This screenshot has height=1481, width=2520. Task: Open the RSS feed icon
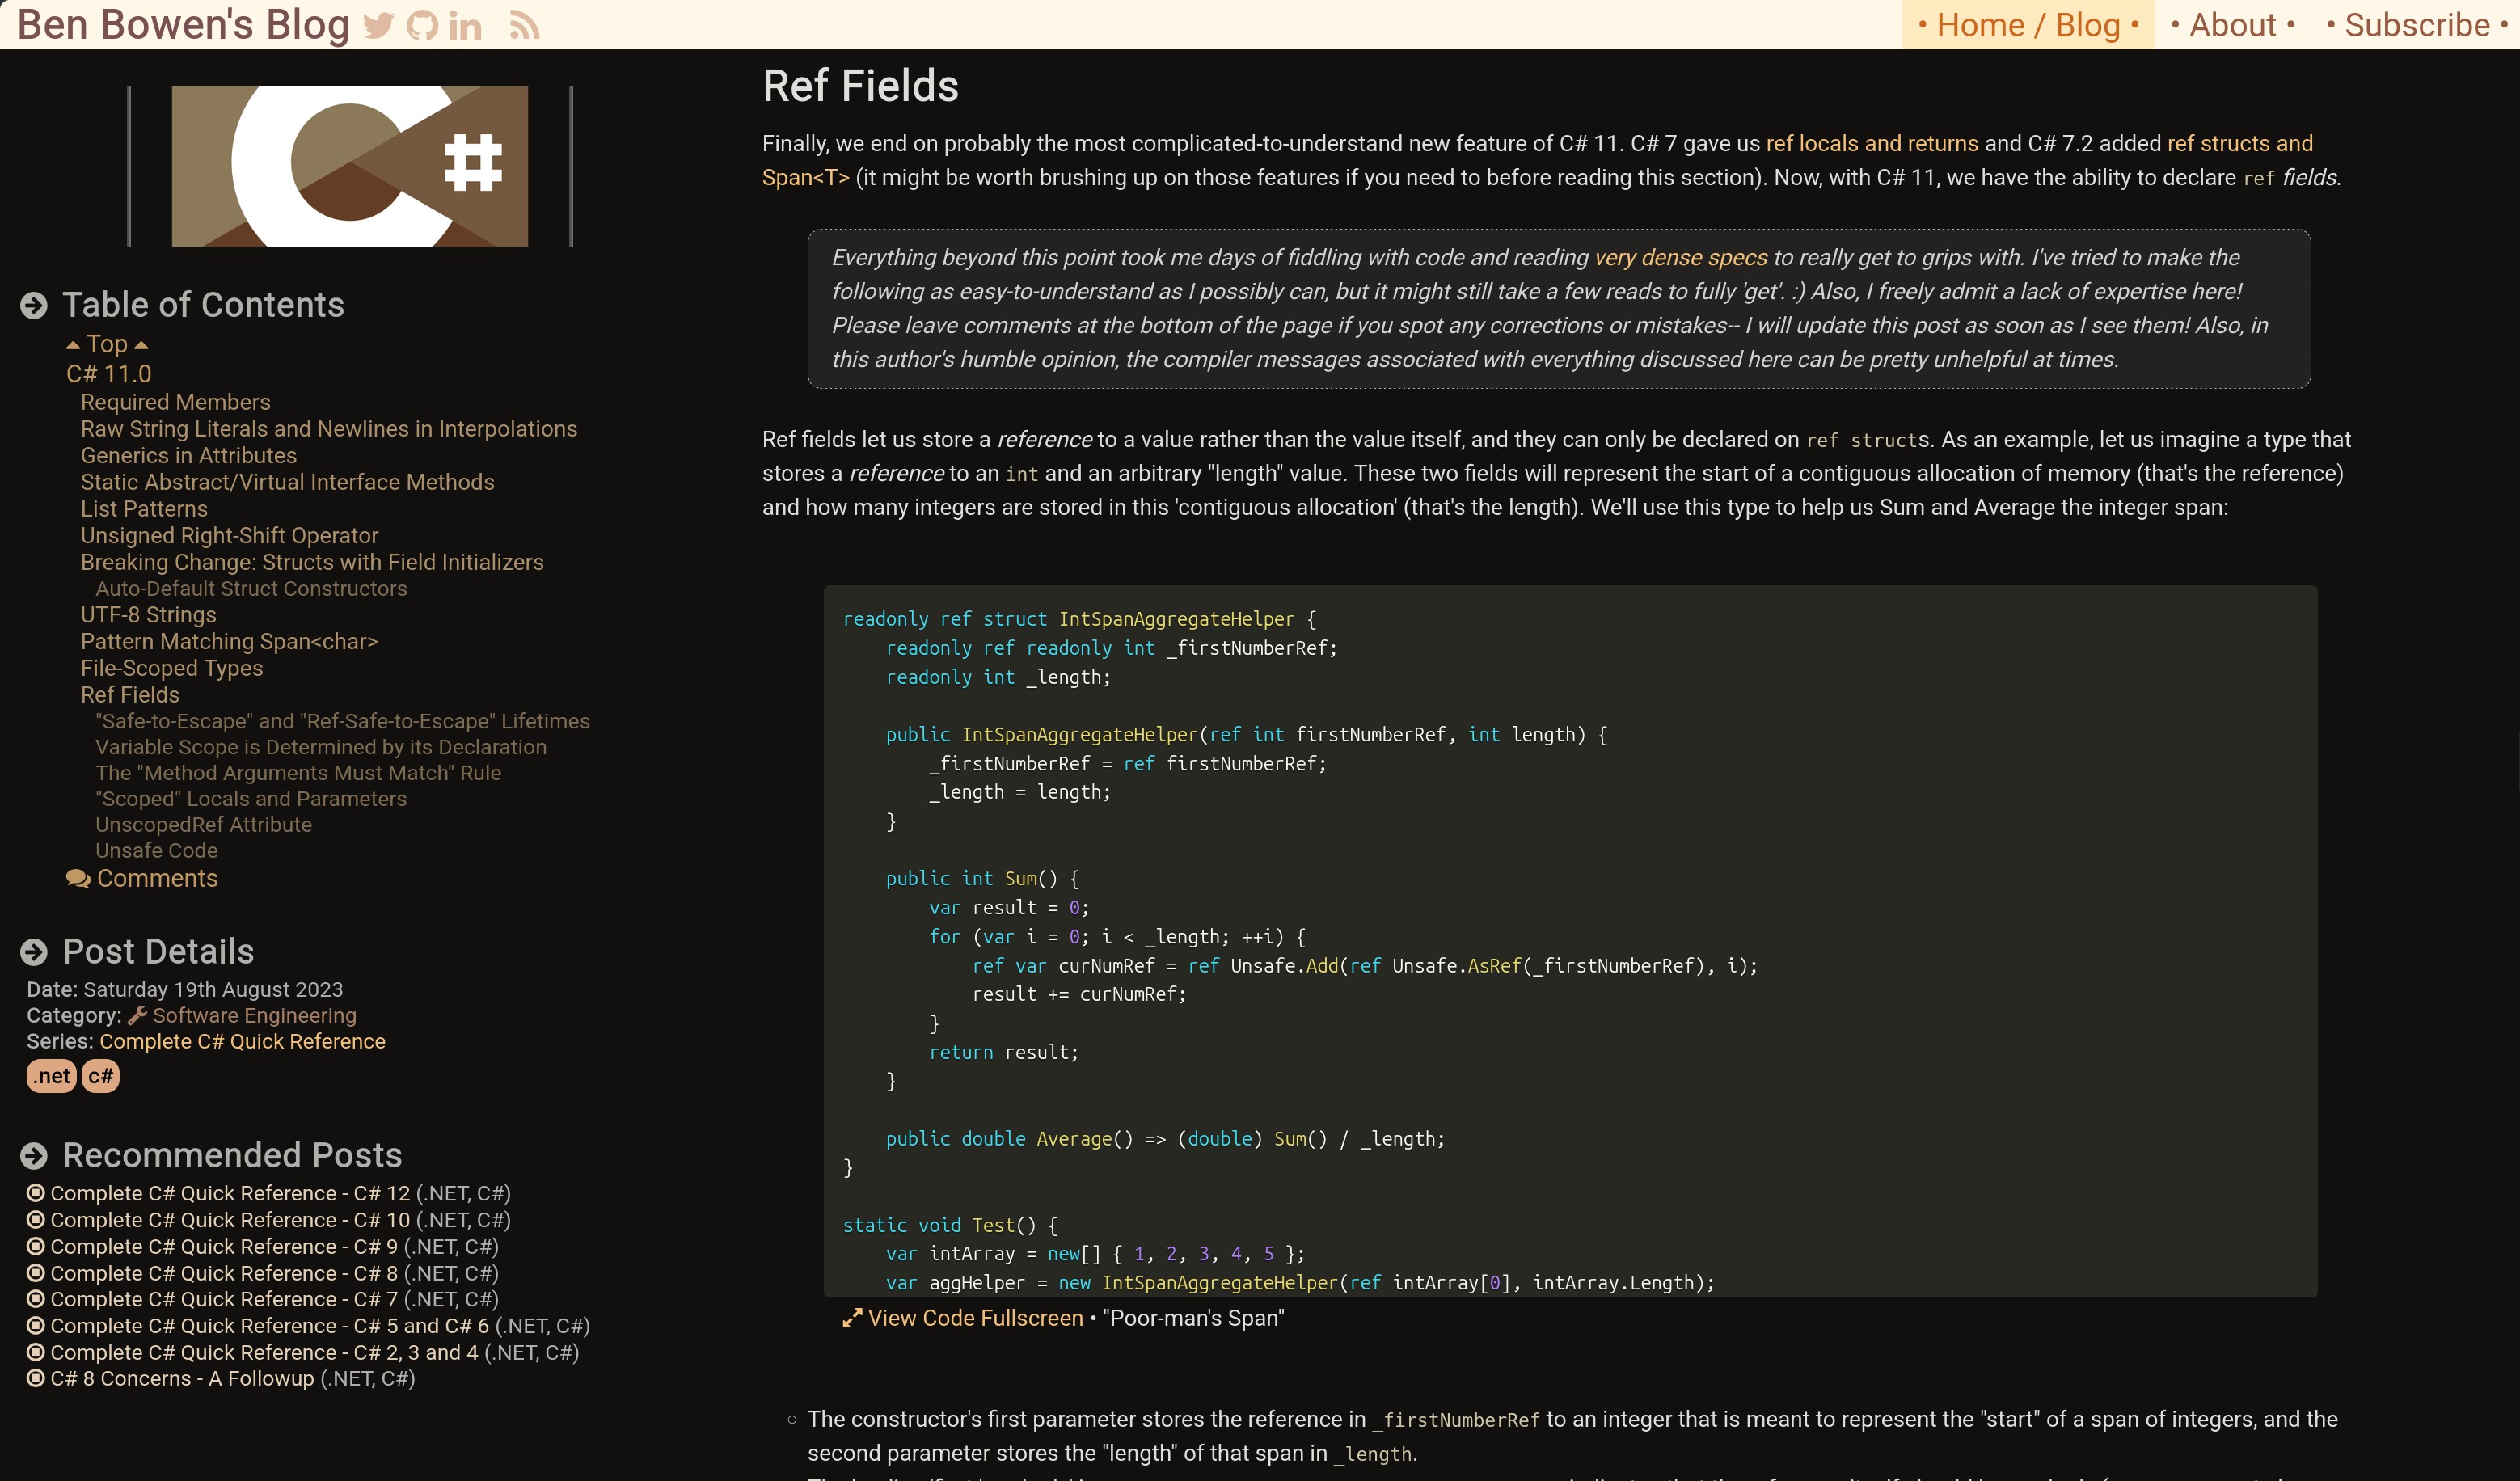[x=524, y=26]
